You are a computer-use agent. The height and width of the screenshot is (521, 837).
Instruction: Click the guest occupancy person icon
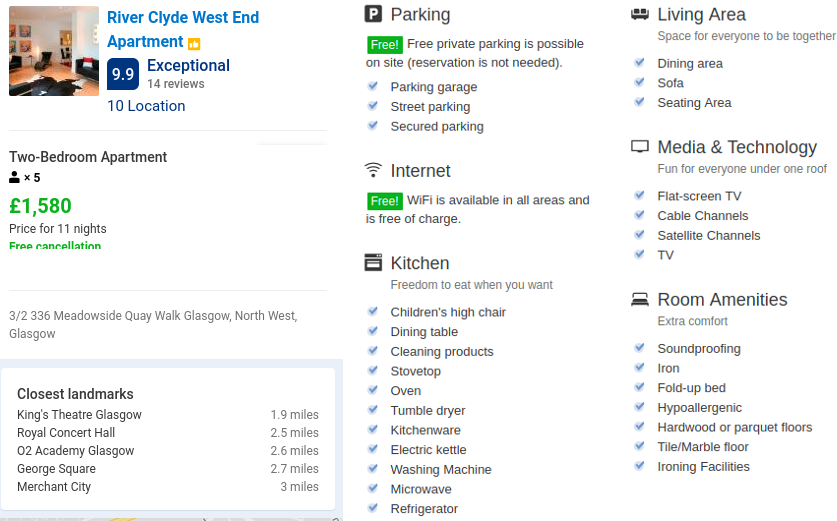(15, 178)
